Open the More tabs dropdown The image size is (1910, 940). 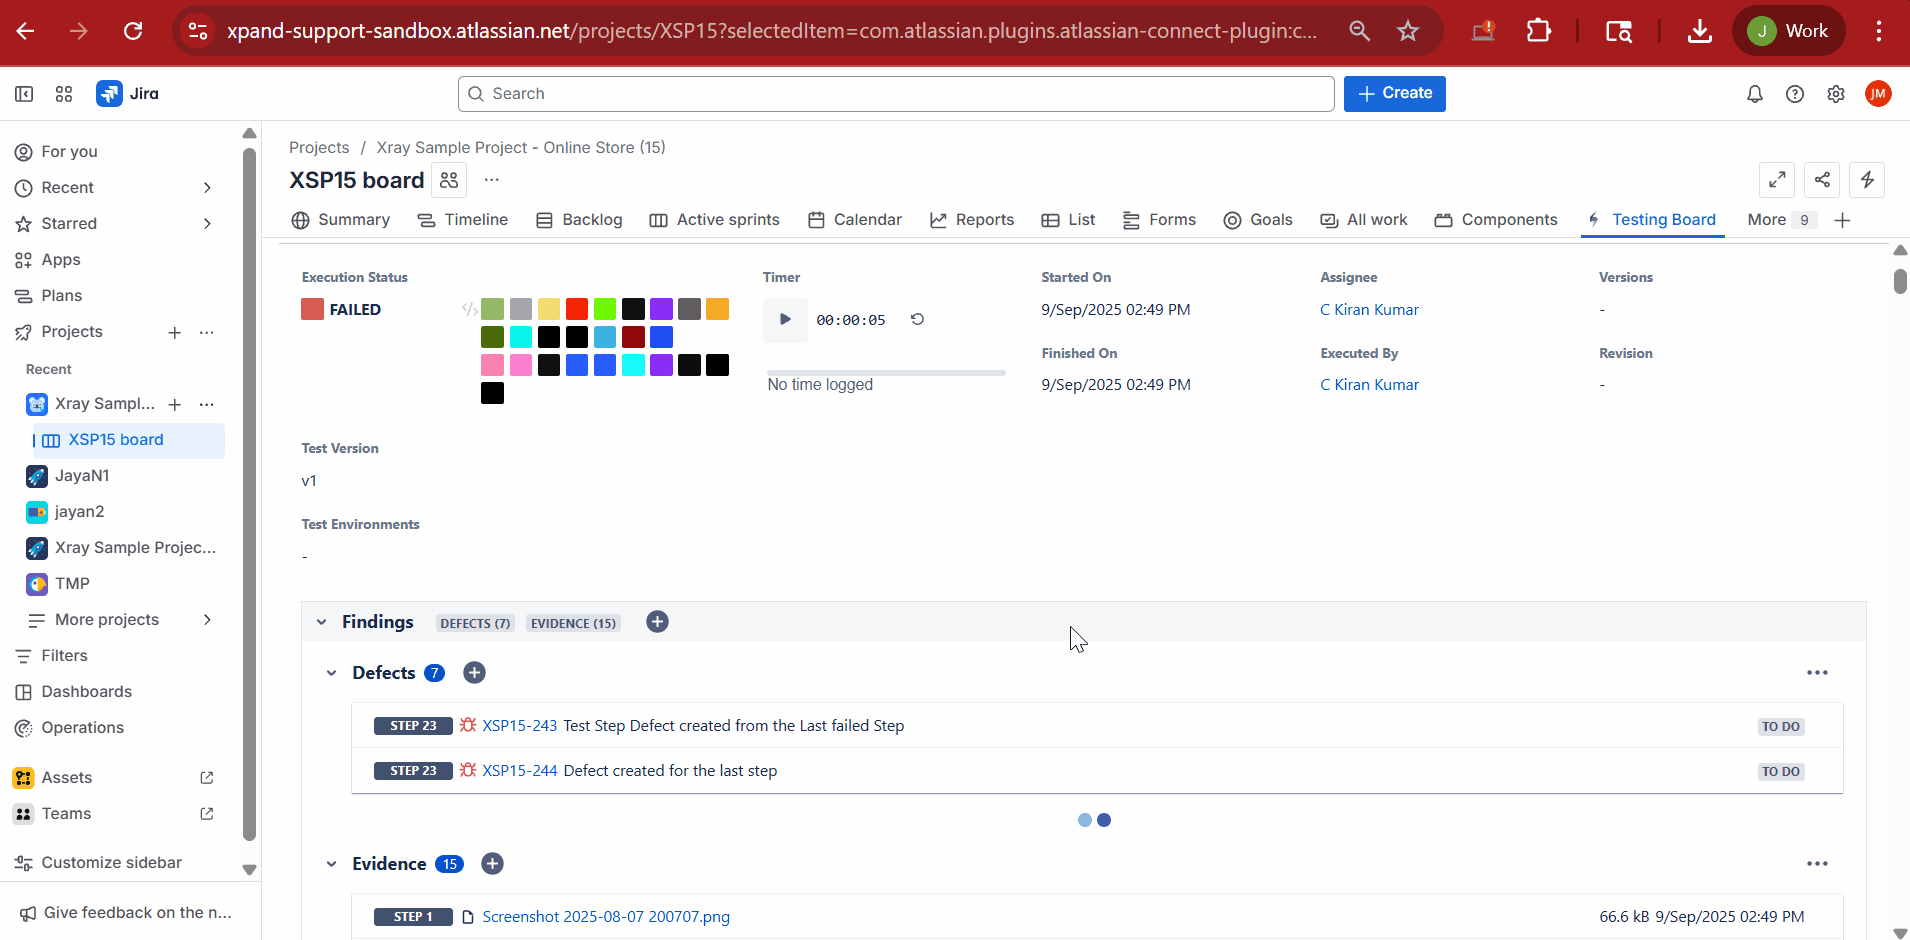(1780, 220)
